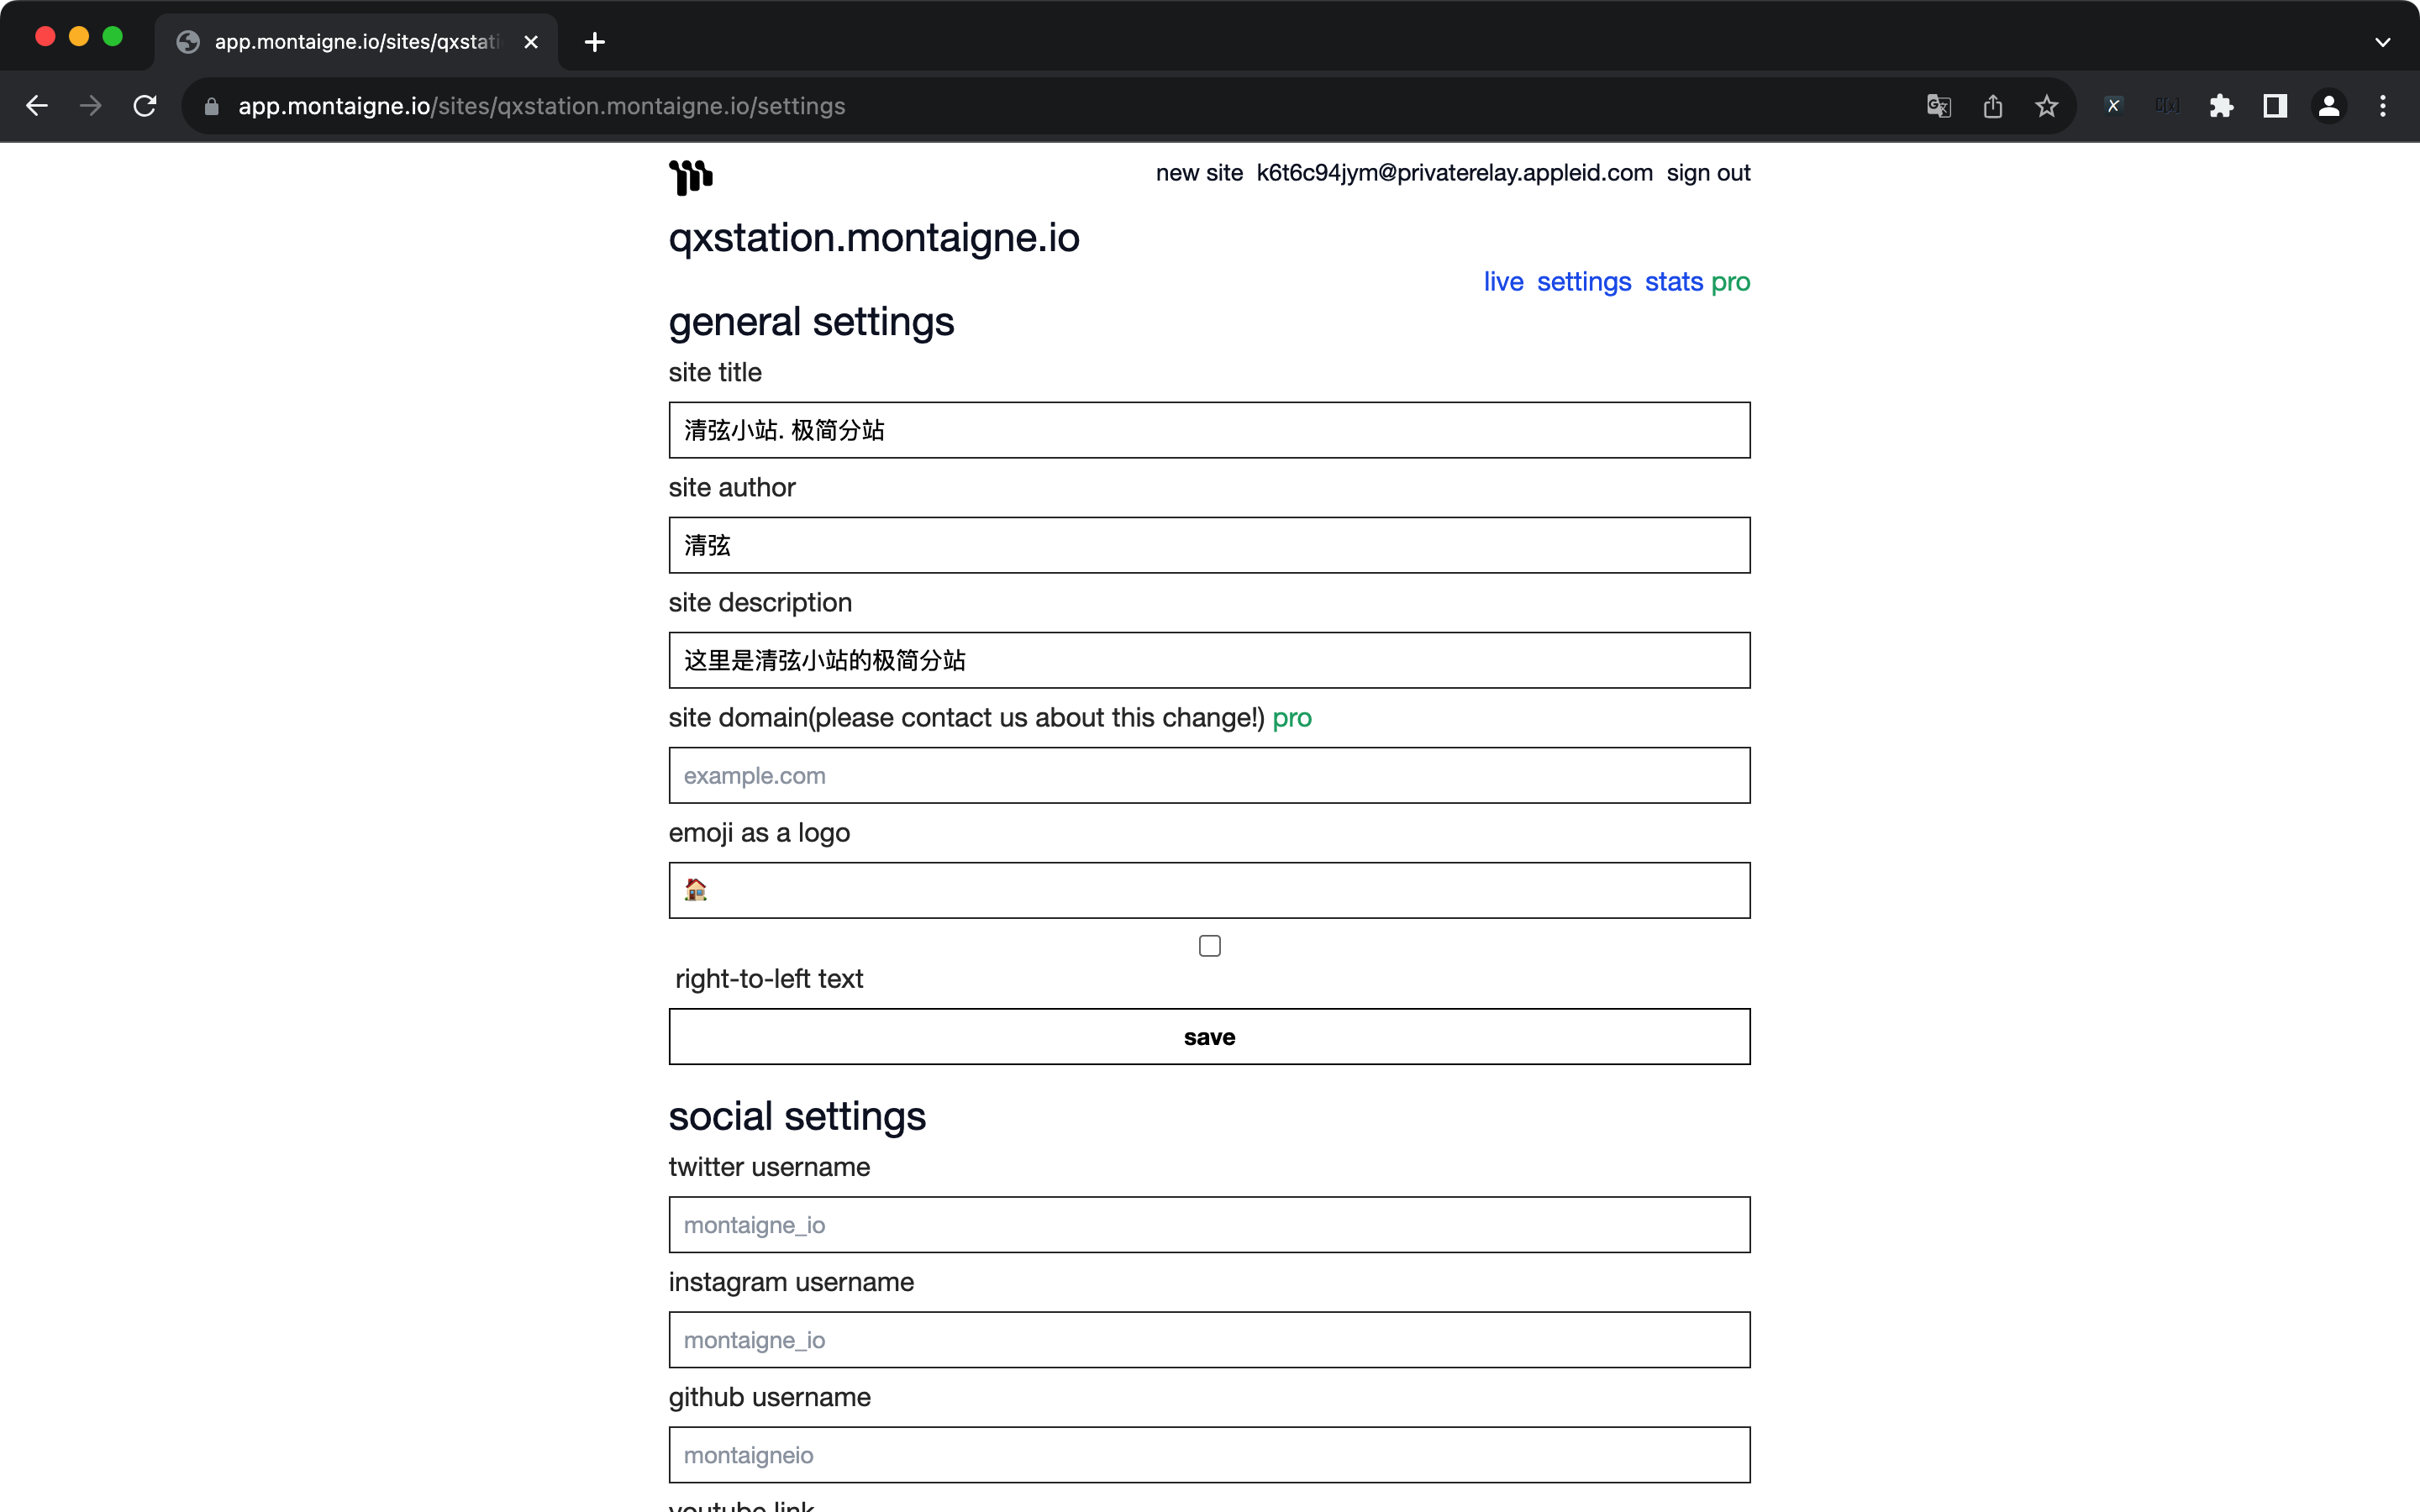Click the social settings heading
Viewport: 2420px width, 1512px height.
click(x=797, y=1117)
